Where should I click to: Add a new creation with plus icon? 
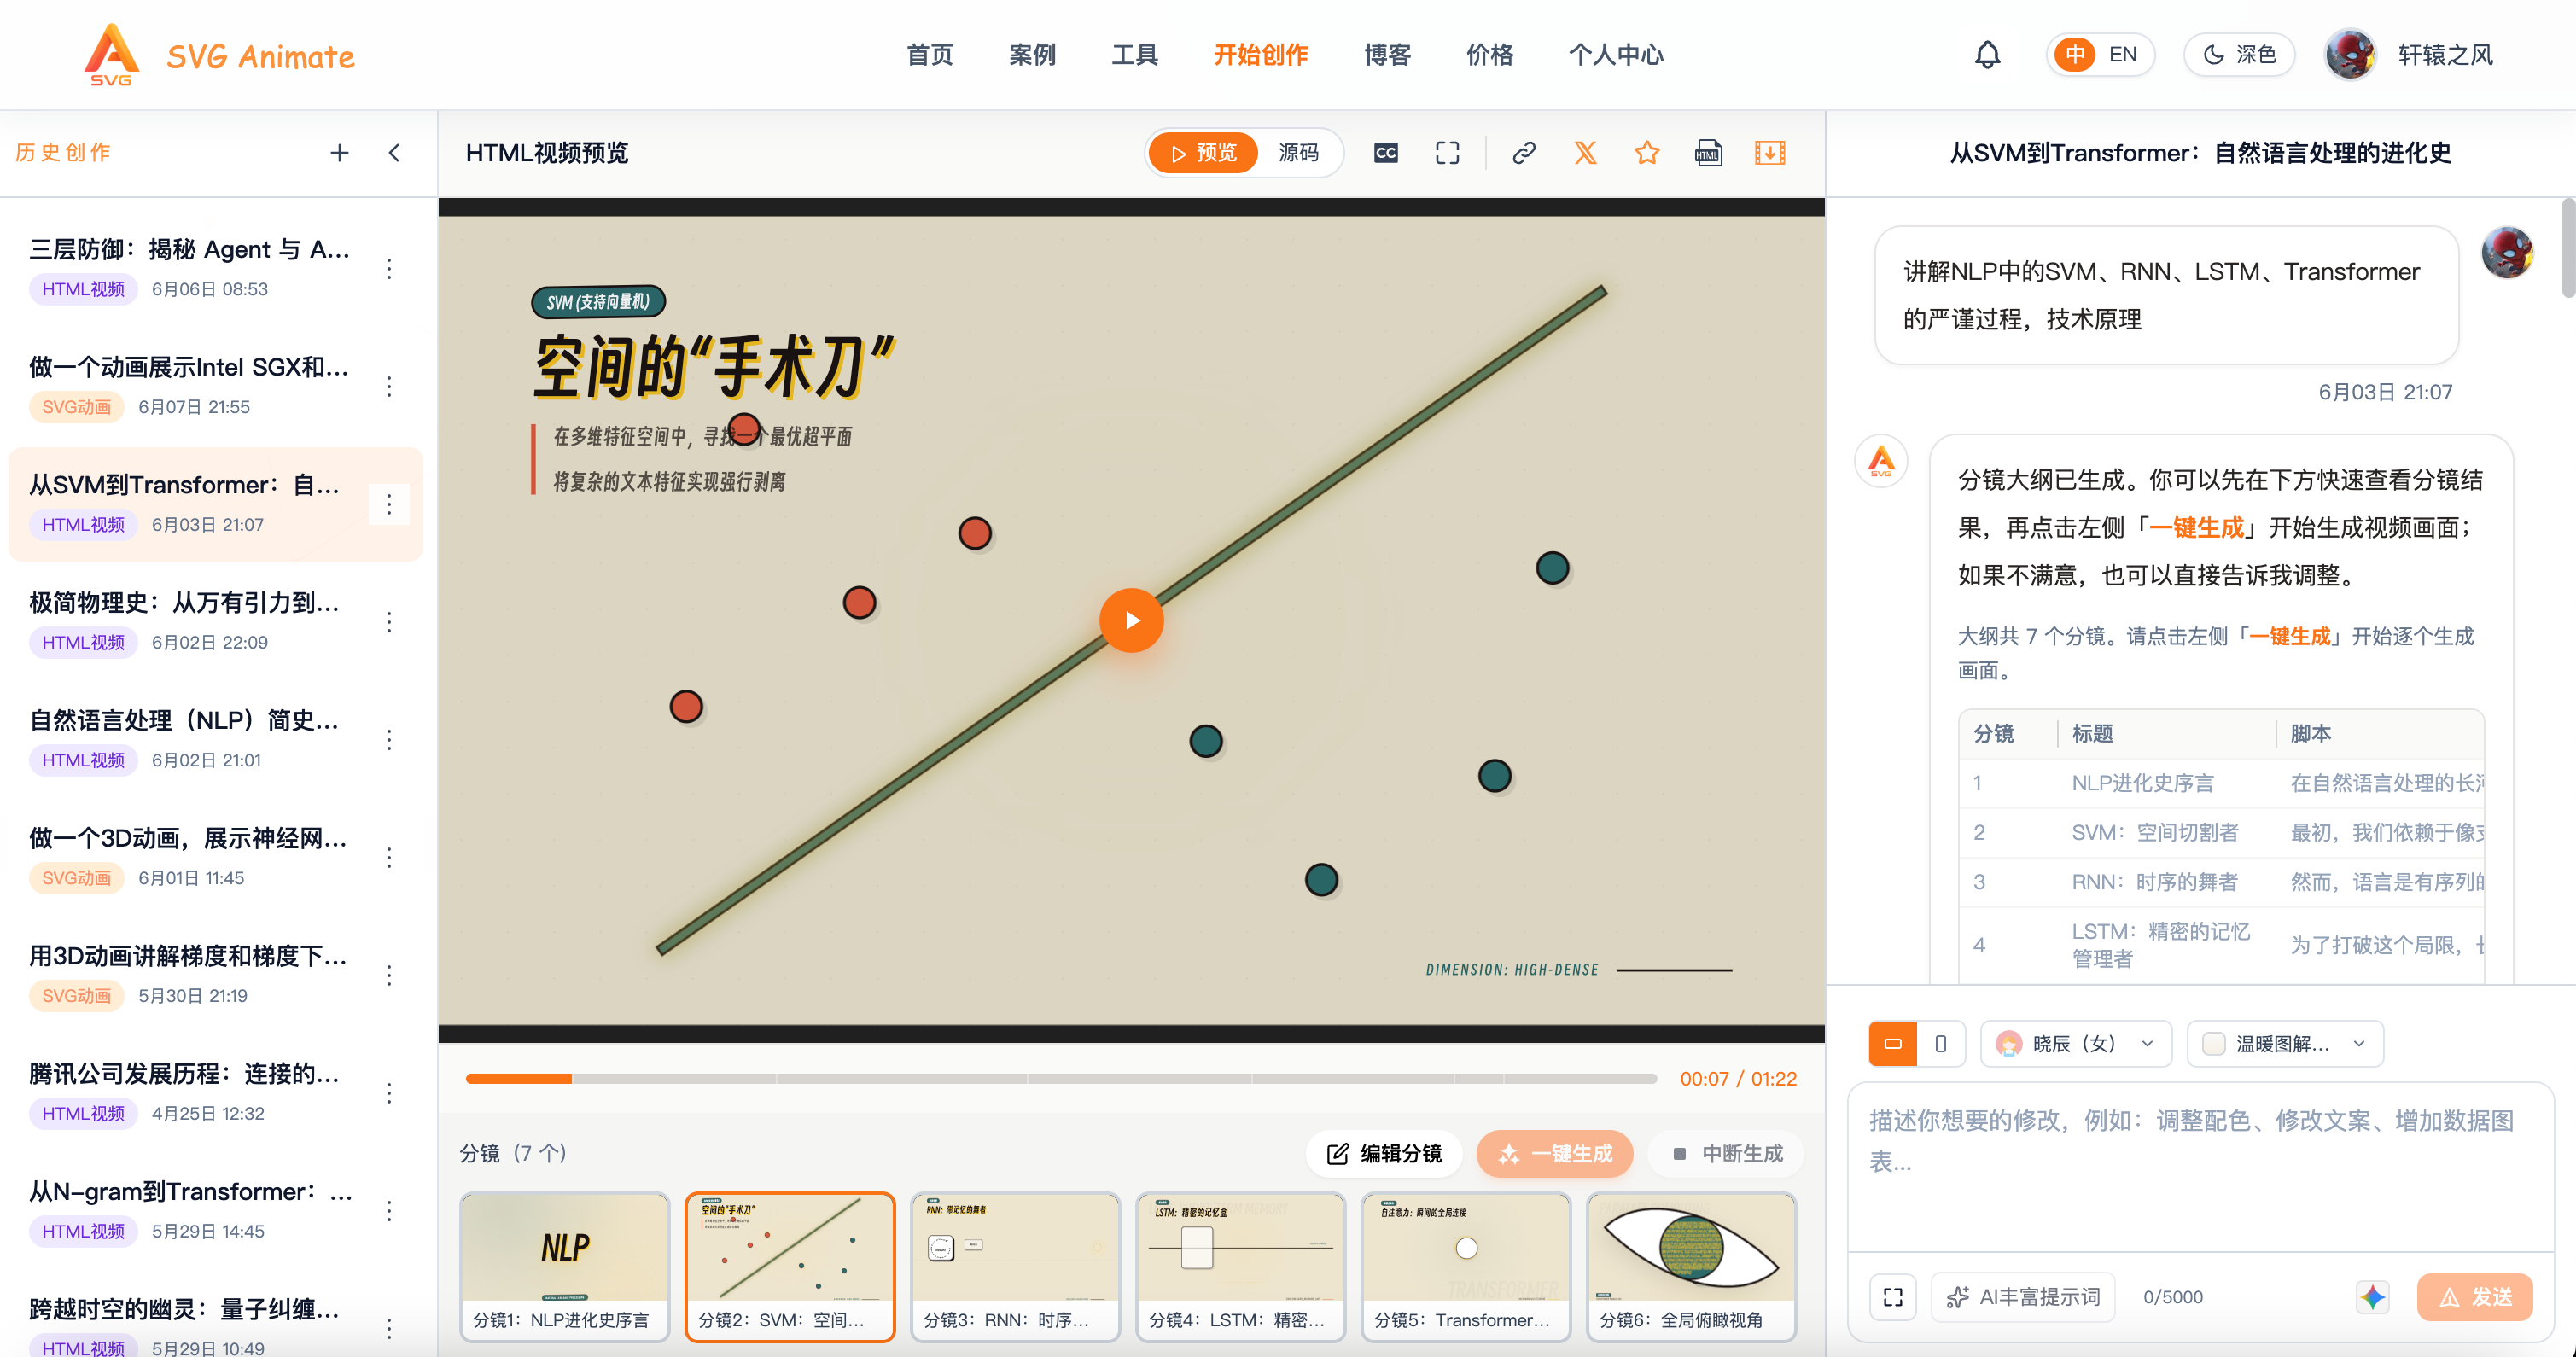(x=340, y=152)
